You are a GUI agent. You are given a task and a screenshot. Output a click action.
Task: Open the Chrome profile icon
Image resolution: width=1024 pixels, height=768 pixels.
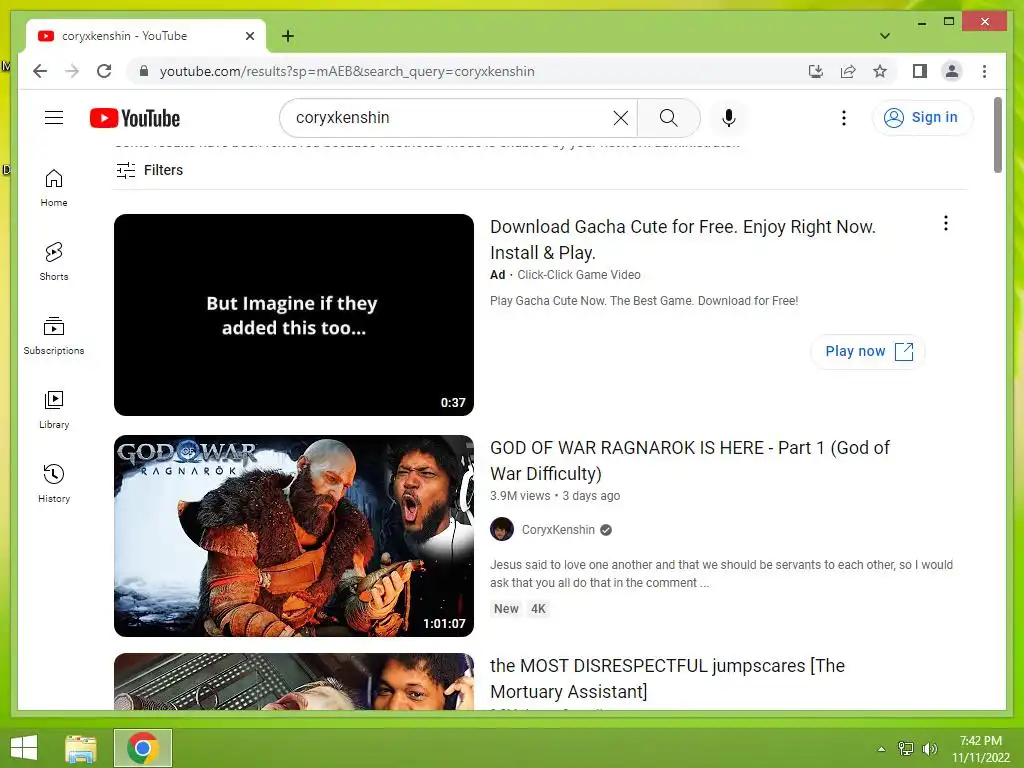[952, 71]
